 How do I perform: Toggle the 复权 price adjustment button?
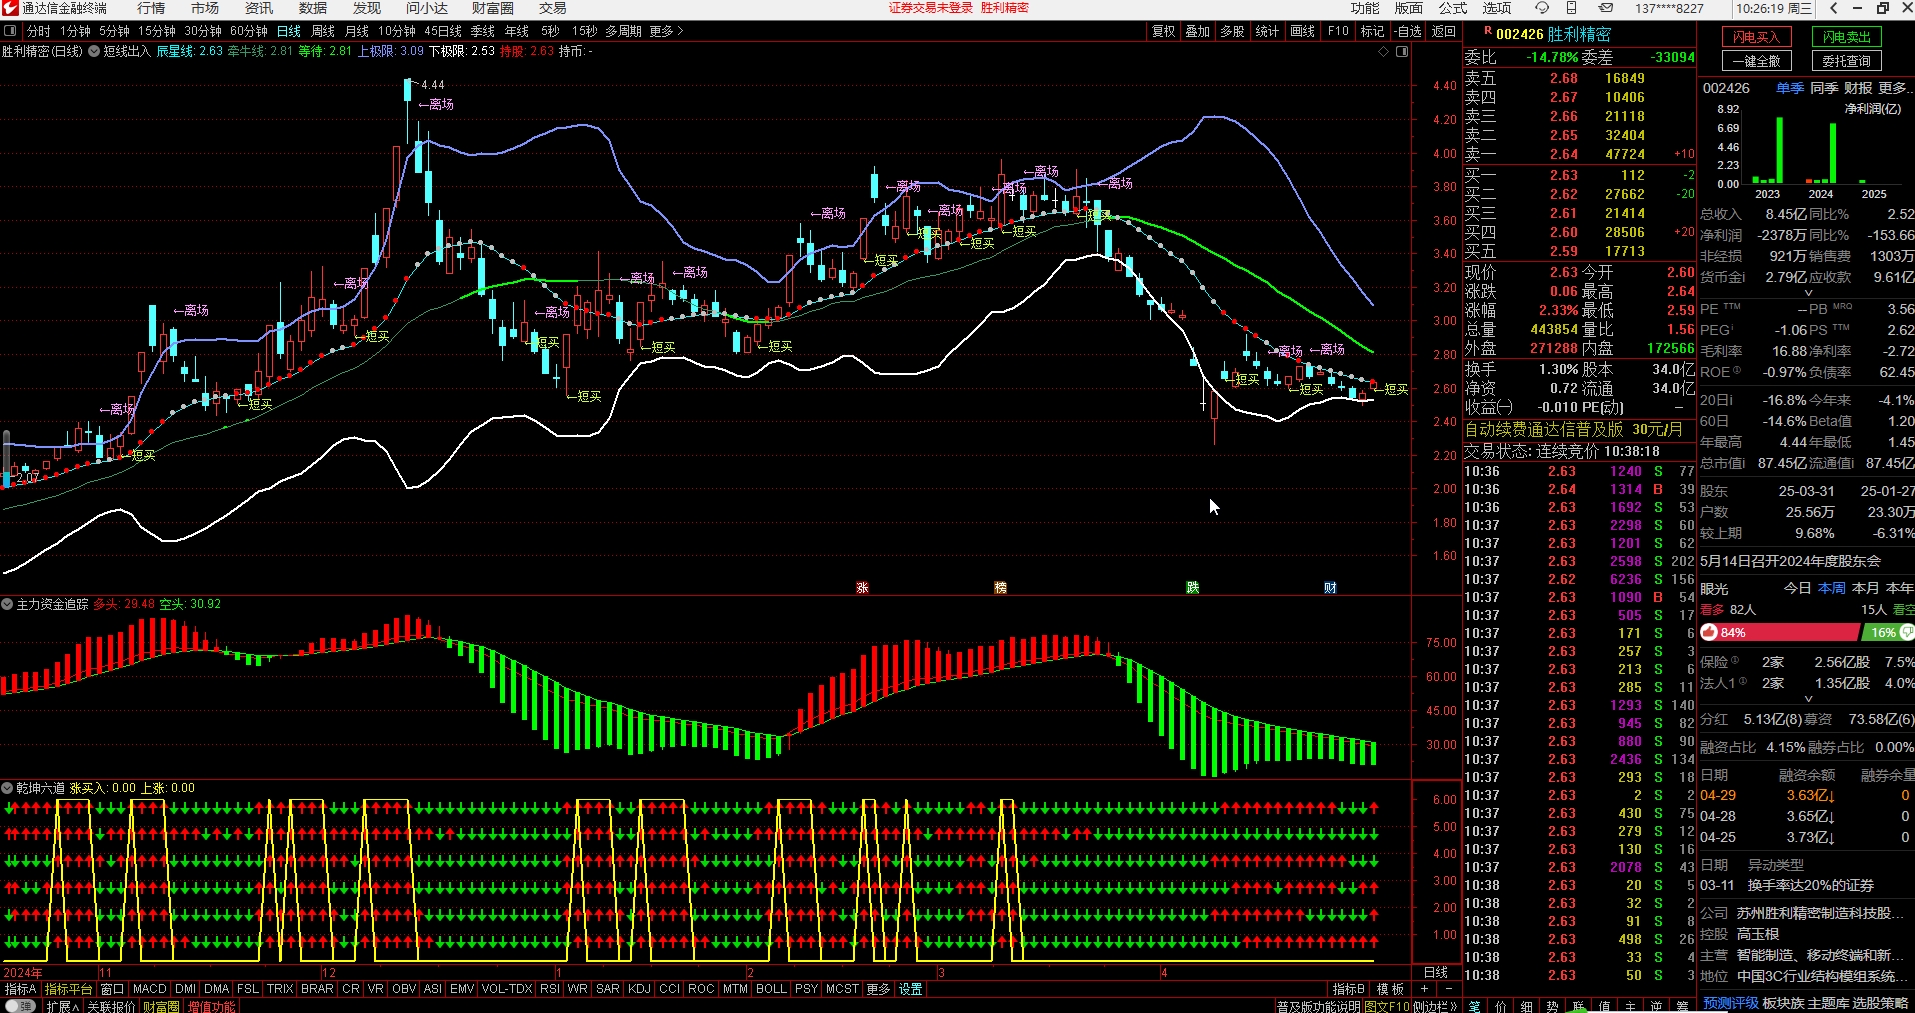[1163, 31]
